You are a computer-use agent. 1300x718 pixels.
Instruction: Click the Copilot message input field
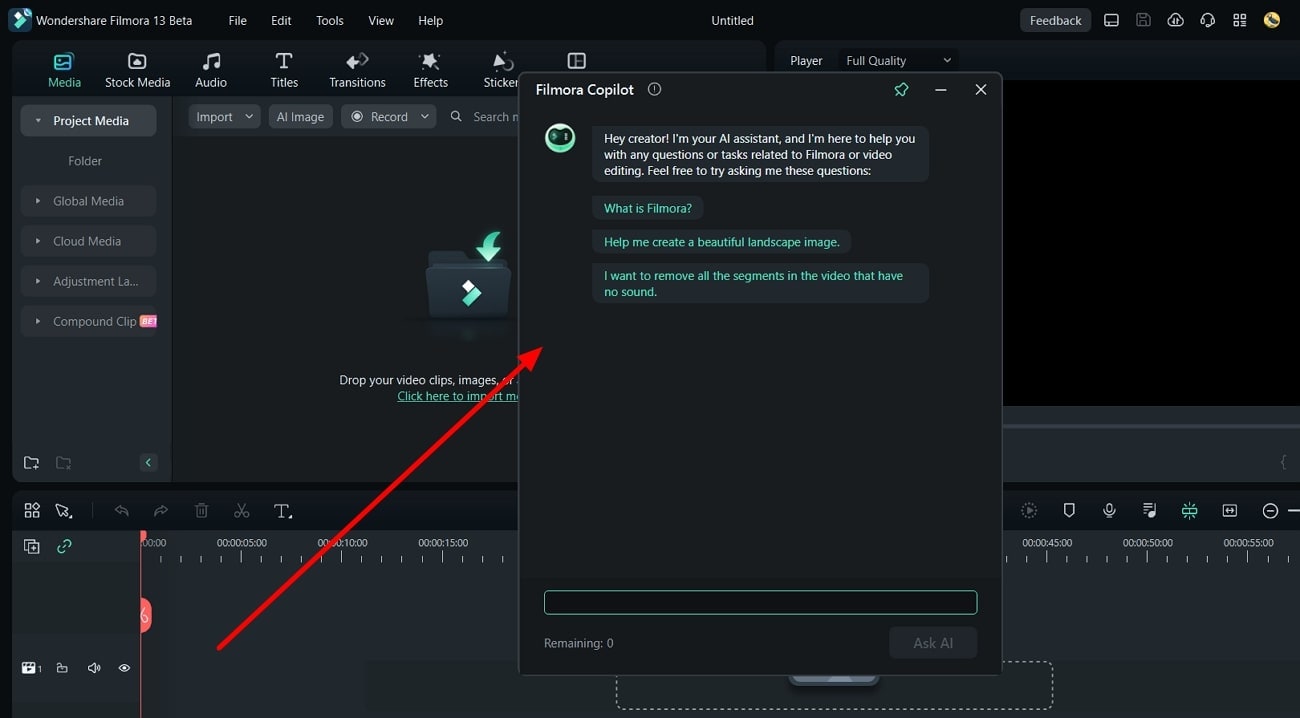[760, 602]
